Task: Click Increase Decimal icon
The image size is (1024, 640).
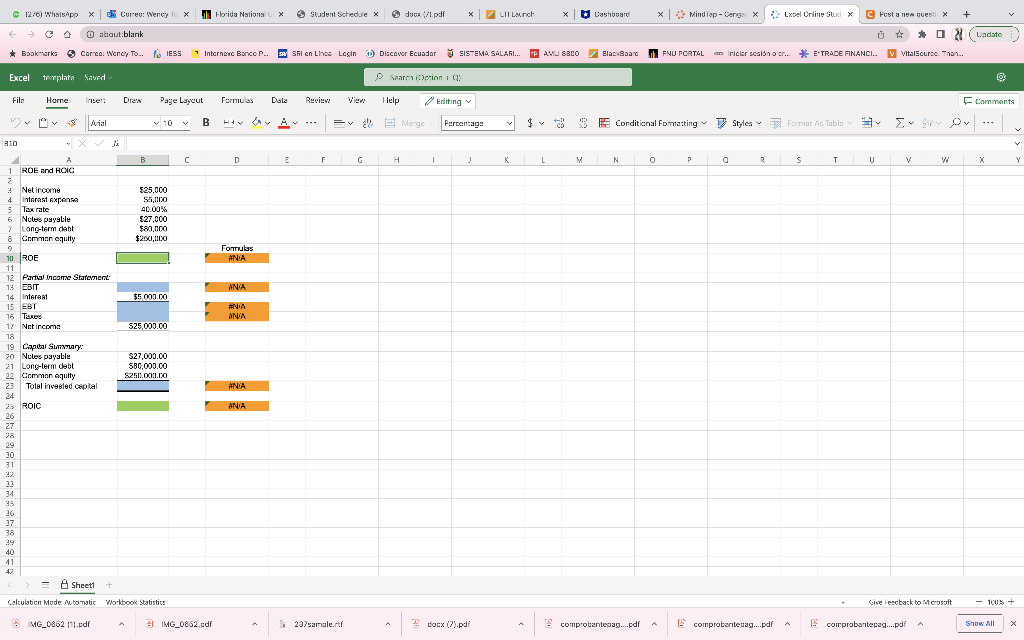Action: click(560, 123)
